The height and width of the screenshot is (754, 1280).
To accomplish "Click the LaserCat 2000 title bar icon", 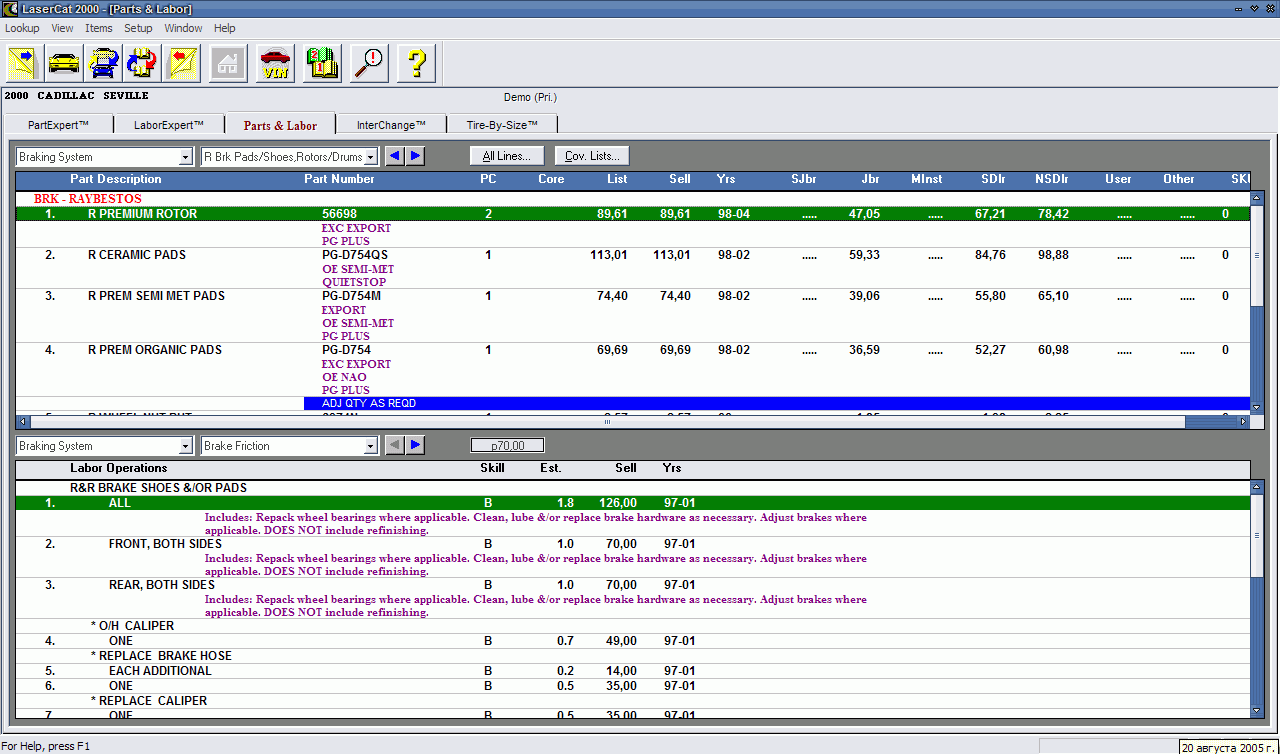I will [10, 9].
